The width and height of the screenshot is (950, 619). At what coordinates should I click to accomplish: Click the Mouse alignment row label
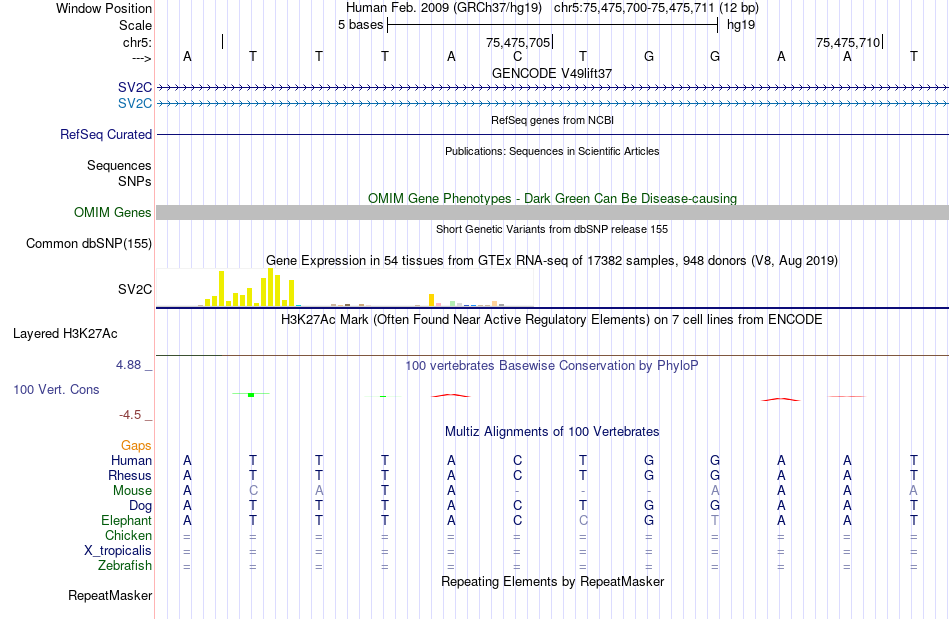pyautogui.click(x=132, y=491)
